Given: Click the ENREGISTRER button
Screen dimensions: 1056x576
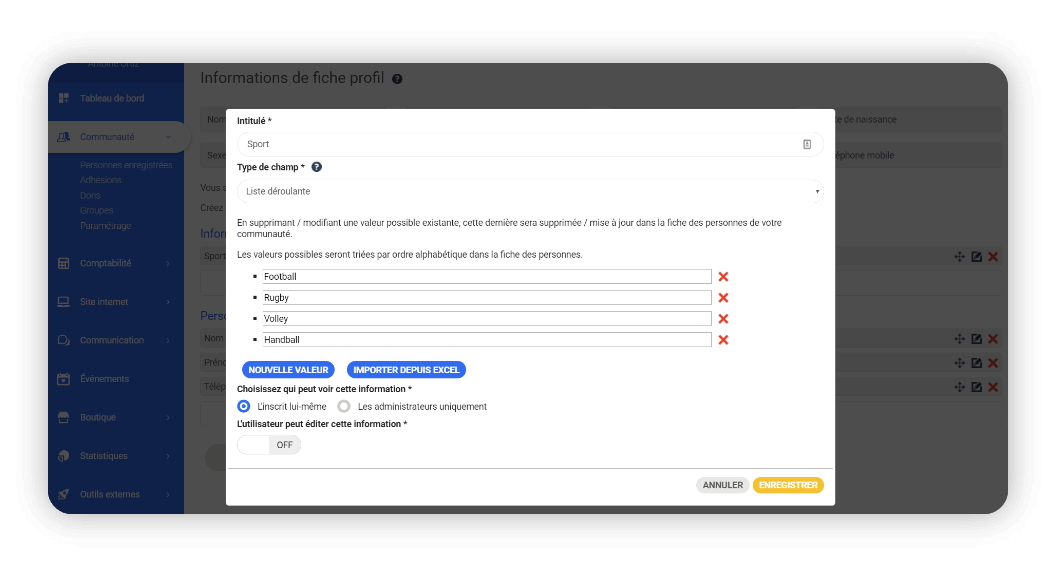Looking at the screenshot, I should pyautogui.click(x=788, y=485).
